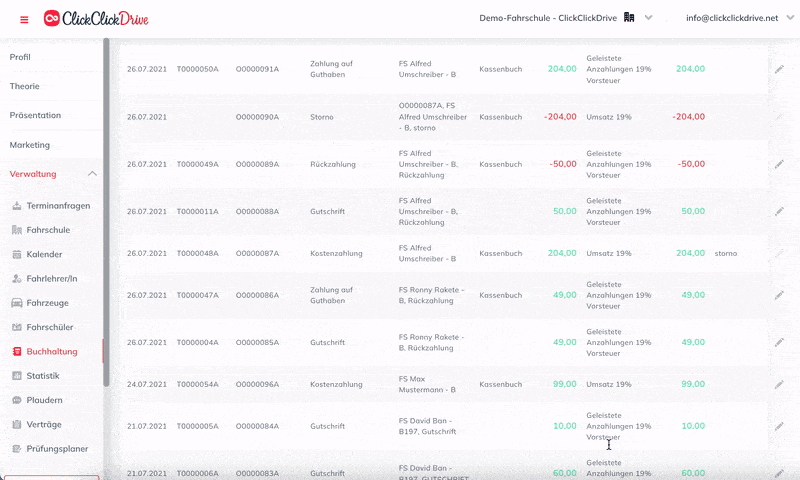Click transaction number T0000011A
Image resolution: width=800 pixels, height=480 pixels.
(197, 211)
